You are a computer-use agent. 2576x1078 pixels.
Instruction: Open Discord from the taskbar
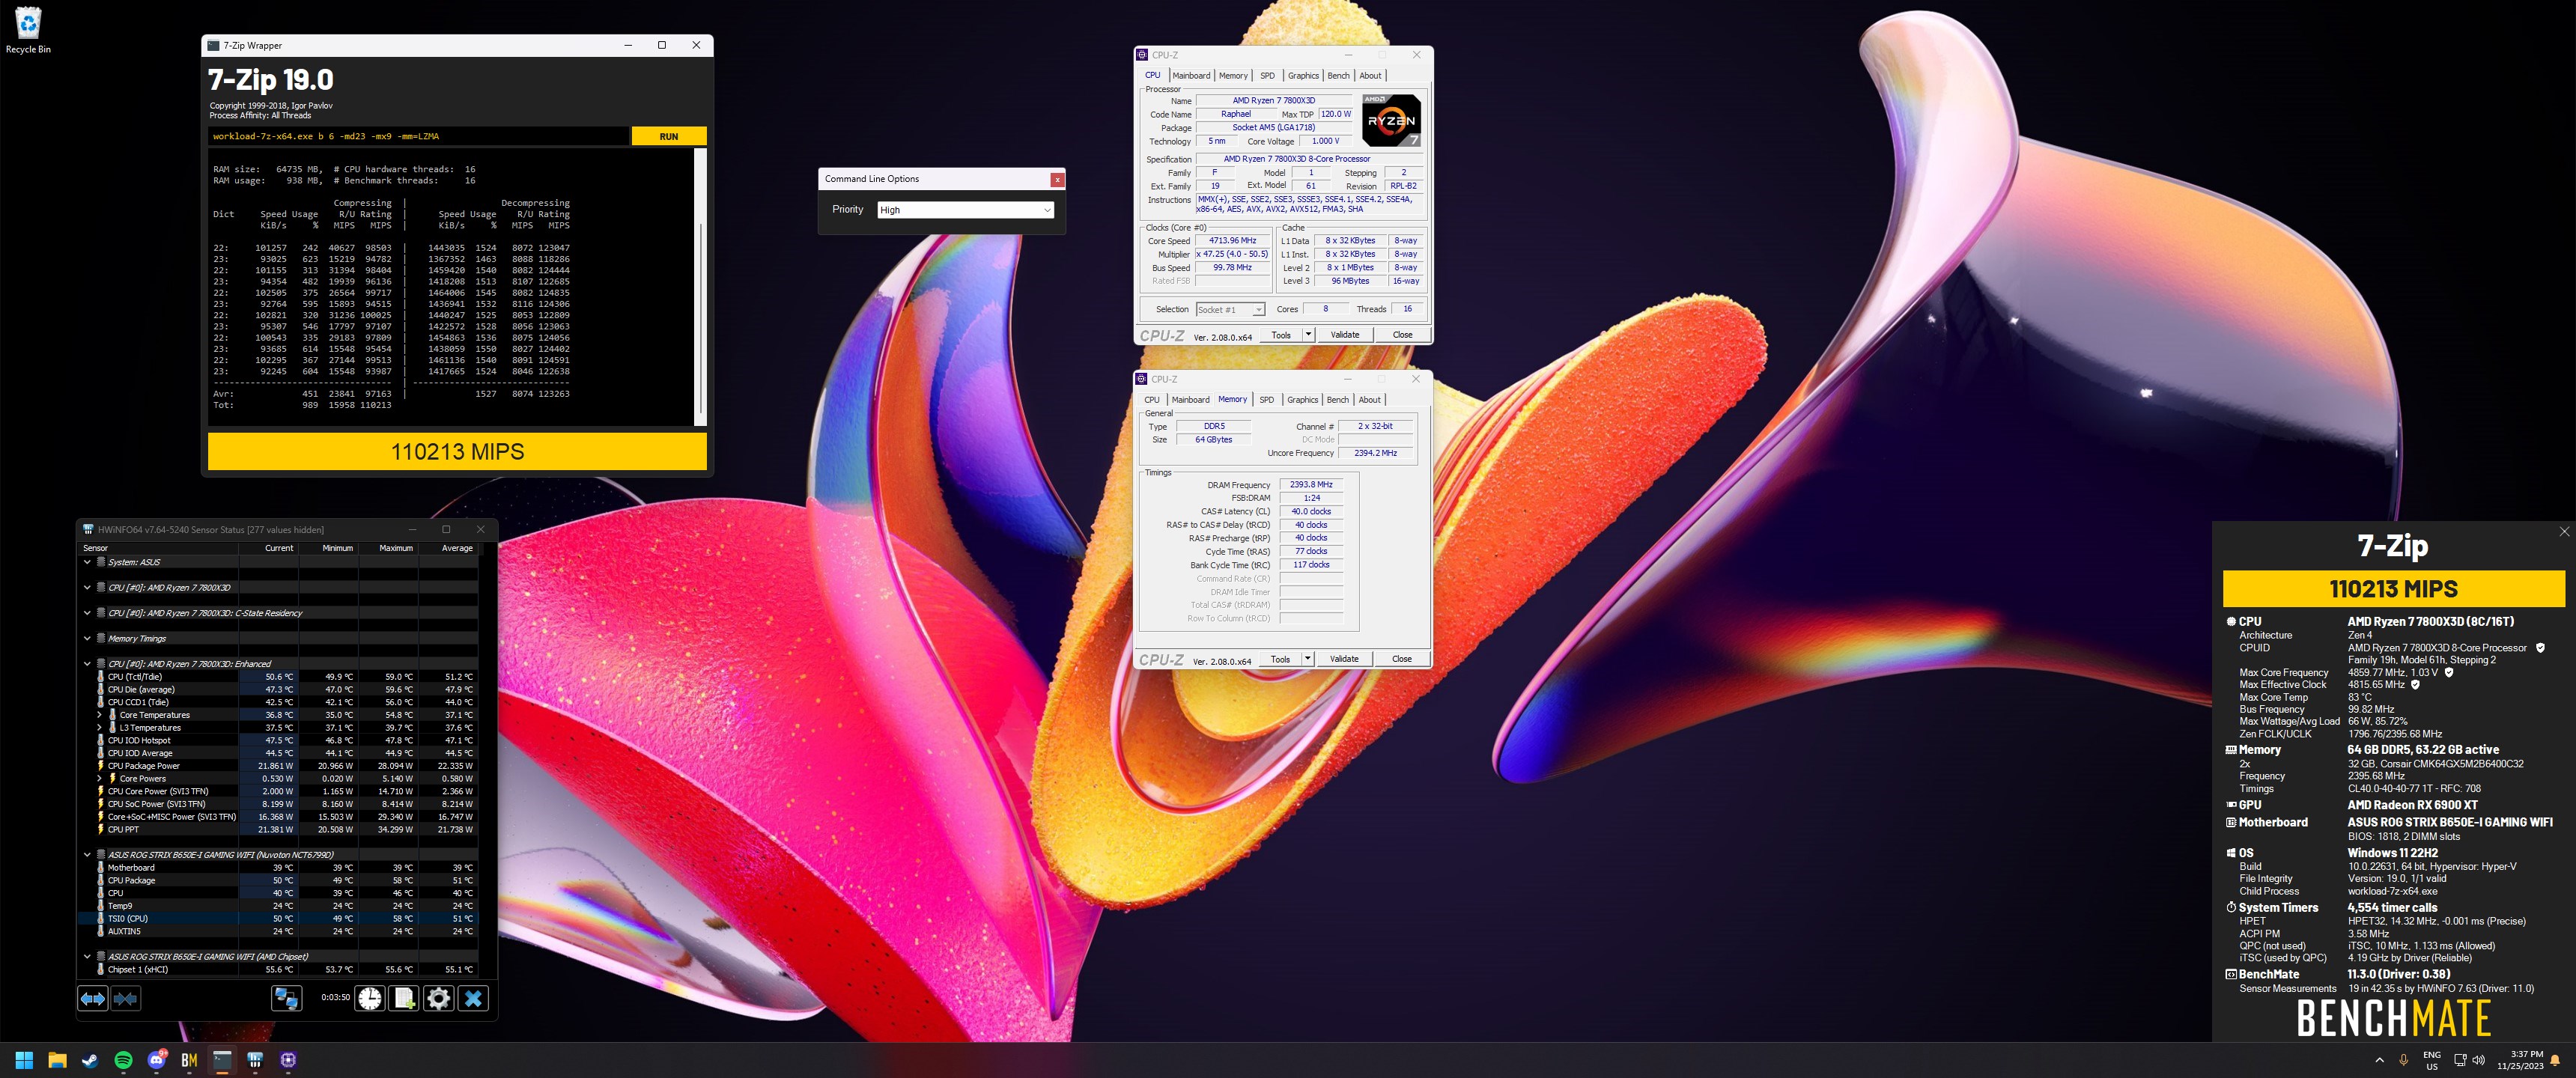pyautogui.click(x=156, y=1060)
